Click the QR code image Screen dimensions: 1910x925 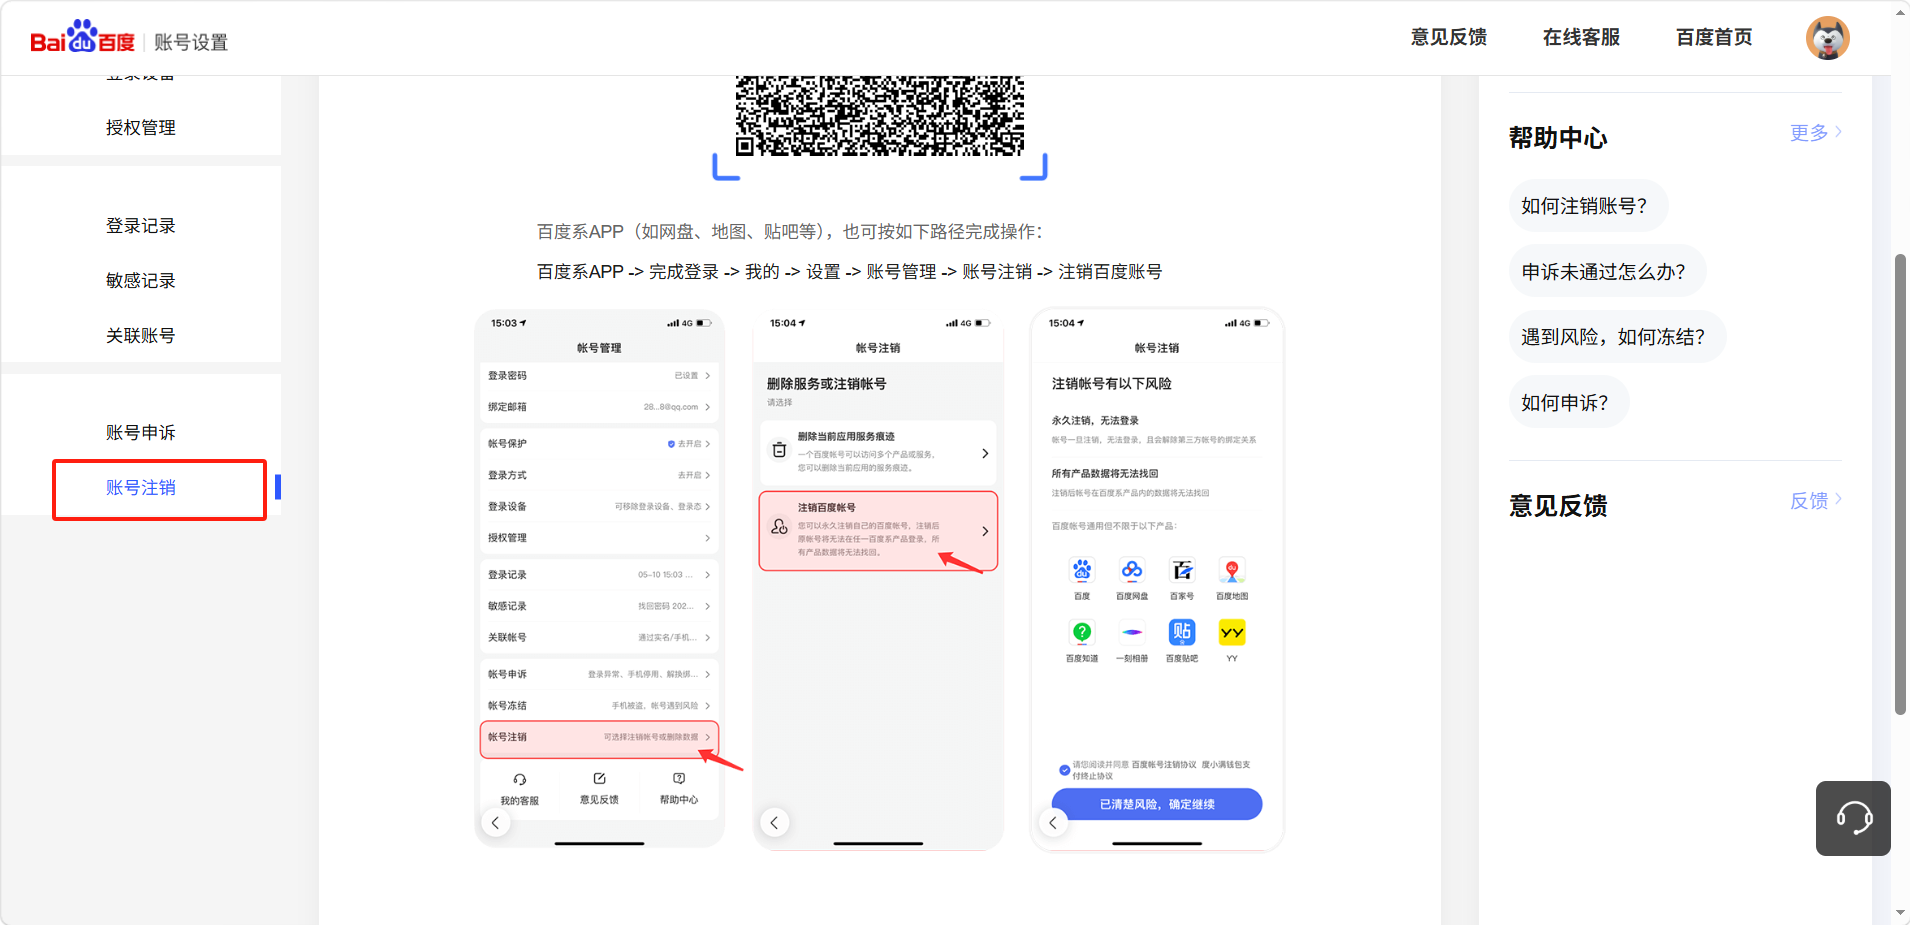(880, 115)
